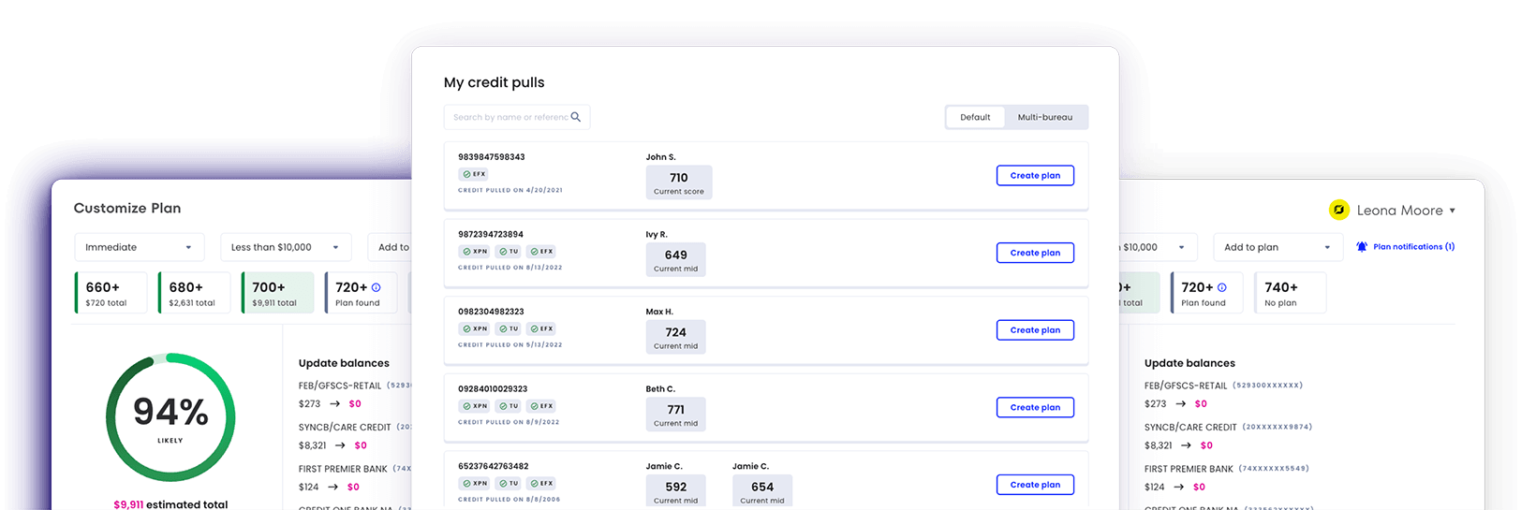Click the EFX bureau badge in John S.'s row
1536x510 pixels.
(473, 174)
